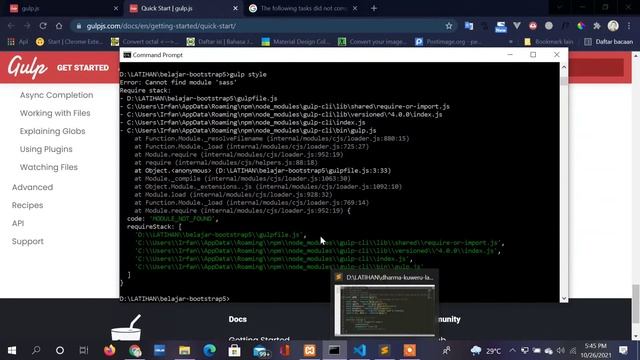Open Material Design Col... bookmark
The width and height of the screenshot is (640, 360).
[296, 42]
